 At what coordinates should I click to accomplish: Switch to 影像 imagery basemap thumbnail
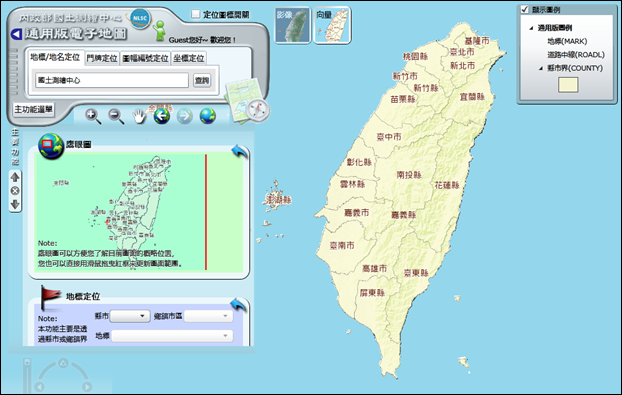(292, 25)
